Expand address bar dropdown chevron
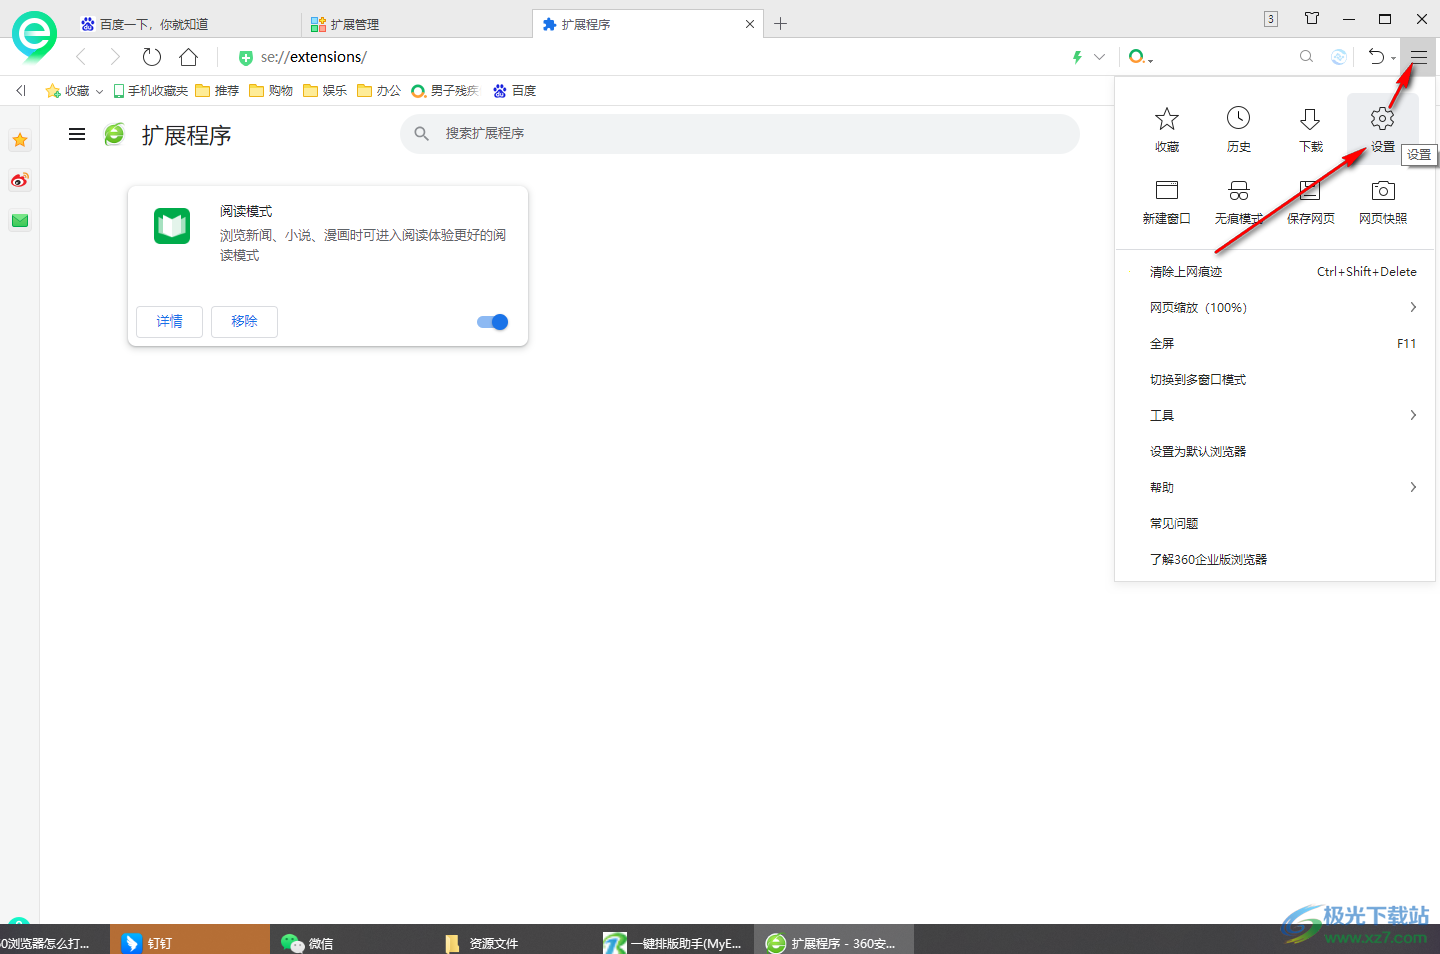Image resolution: width=1440 pixels, height=954 pixels. [1099, 57]
